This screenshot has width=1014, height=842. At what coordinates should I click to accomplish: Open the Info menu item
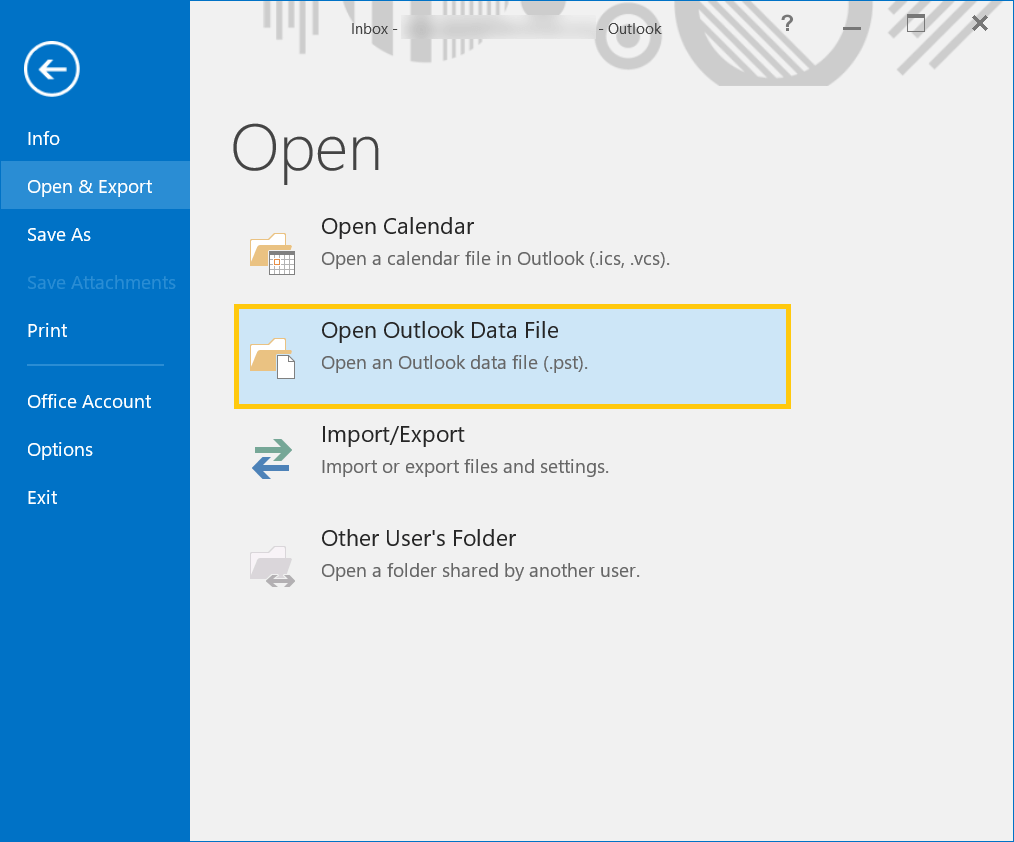coord(43,138)
